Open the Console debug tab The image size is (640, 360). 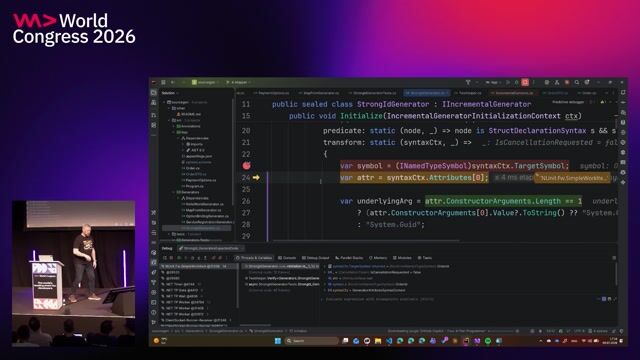tap(287, 258)
